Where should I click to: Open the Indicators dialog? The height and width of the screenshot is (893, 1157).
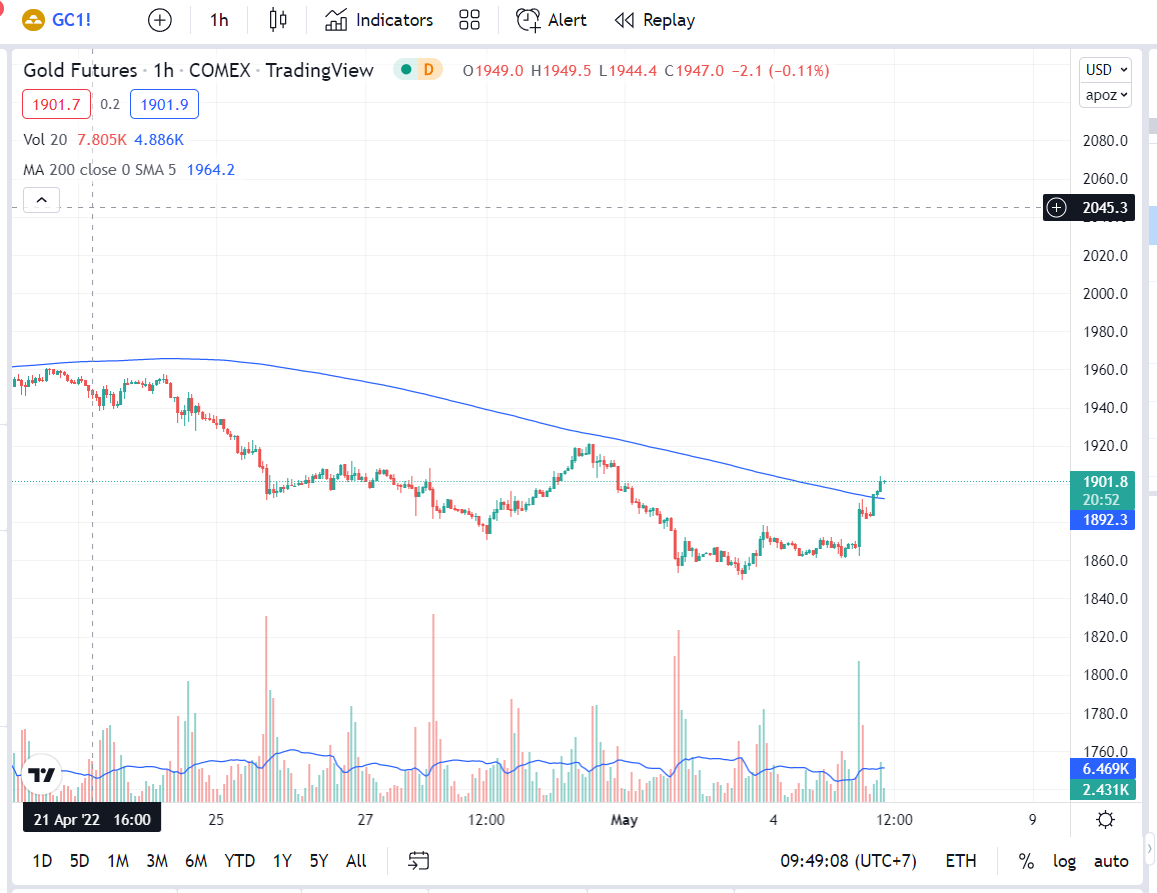click(379, 20)
